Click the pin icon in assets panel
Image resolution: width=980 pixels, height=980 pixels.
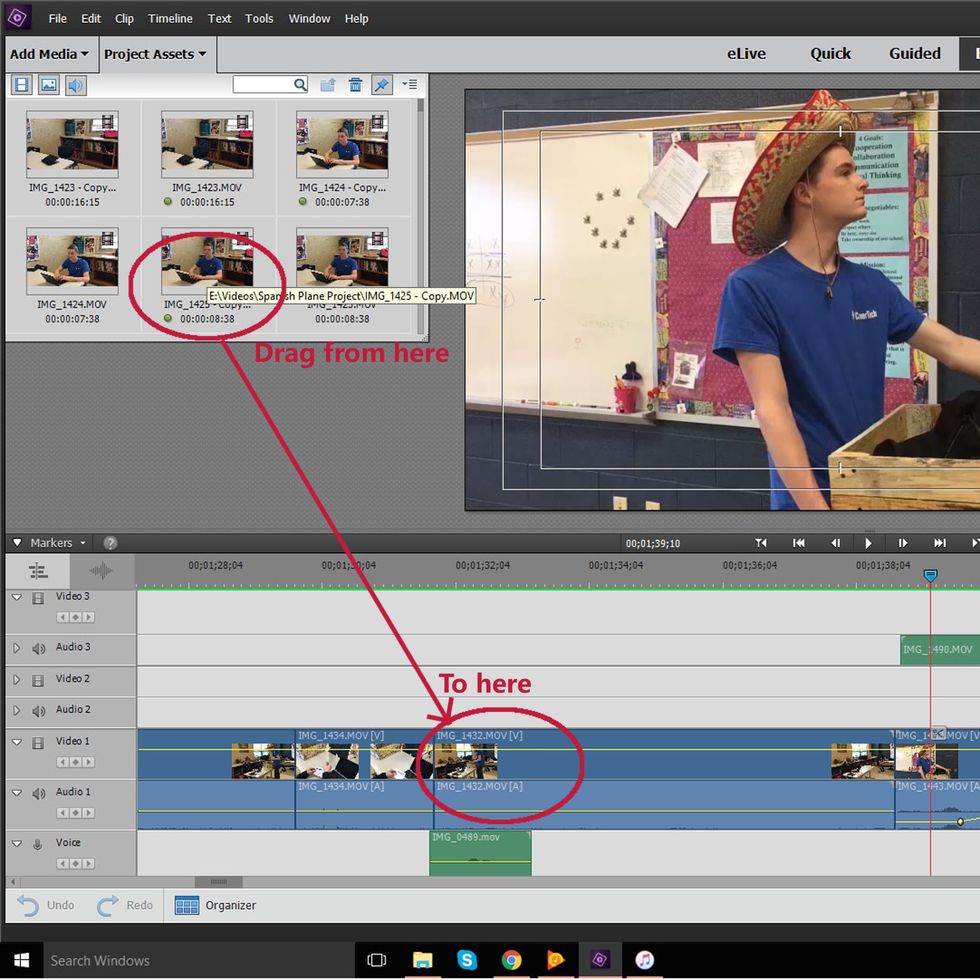(381, 85)
